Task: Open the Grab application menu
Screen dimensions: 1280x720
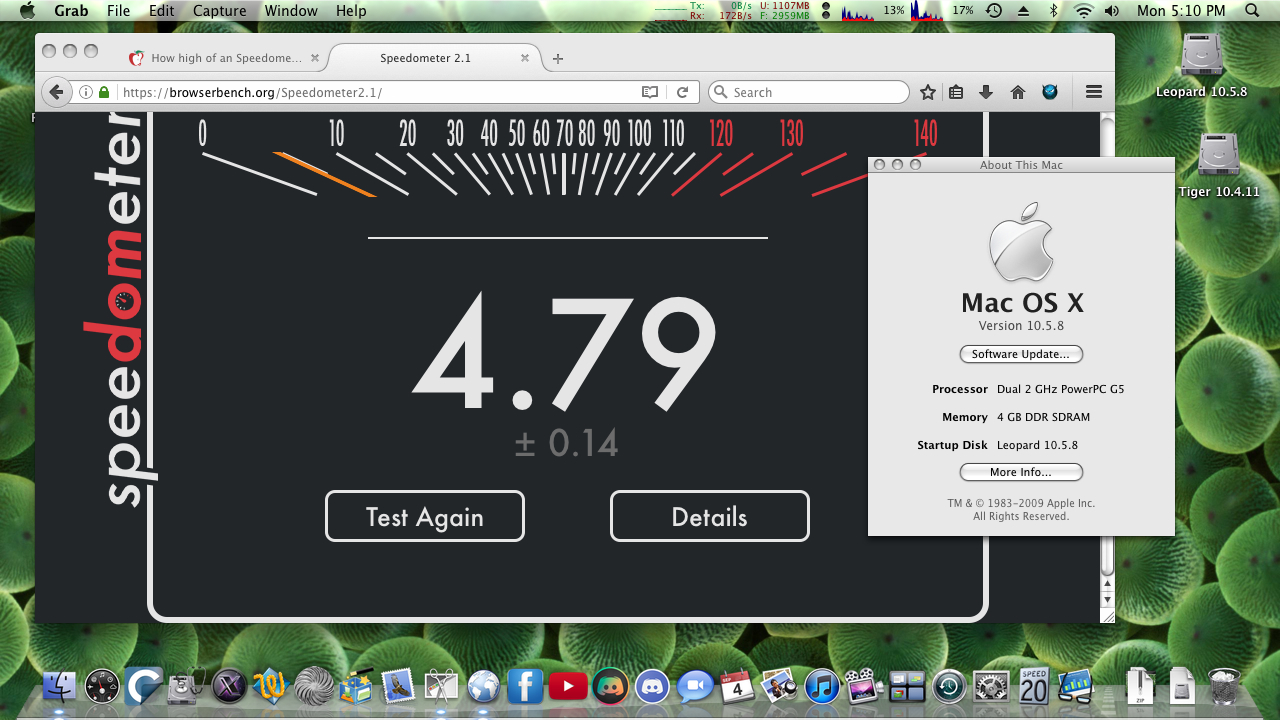Action: coord(71,11)
